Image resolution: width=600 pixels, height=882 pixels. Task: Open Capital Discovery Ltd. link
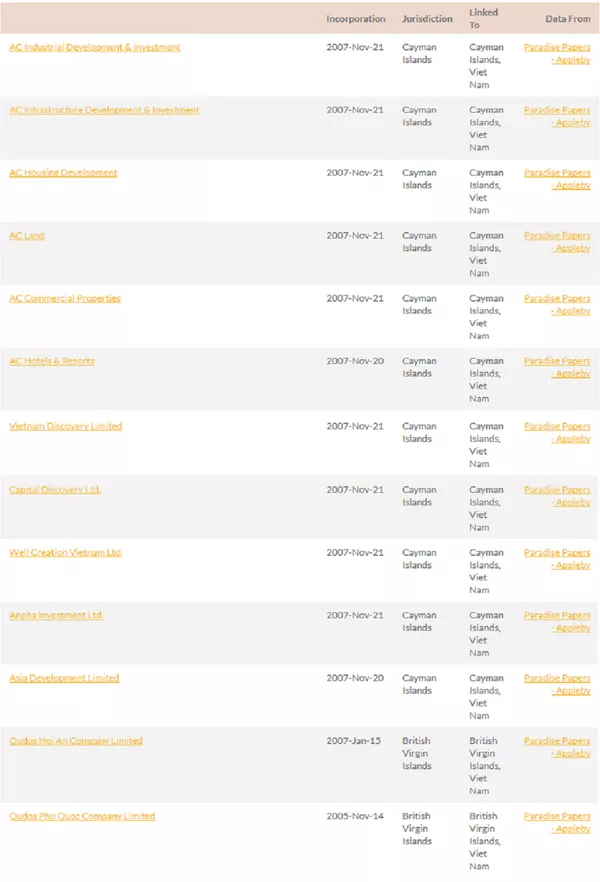coord(55,490)
